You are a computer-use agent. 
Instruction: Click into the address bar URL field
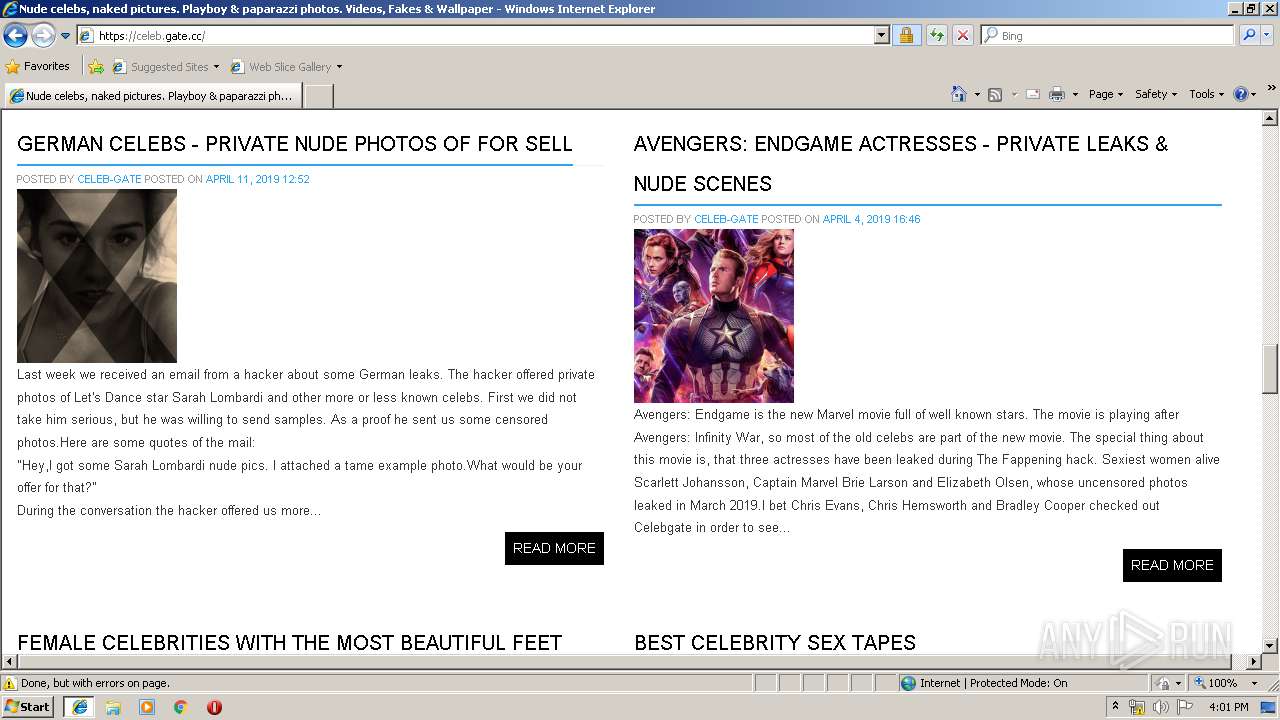tap(475, 35)
